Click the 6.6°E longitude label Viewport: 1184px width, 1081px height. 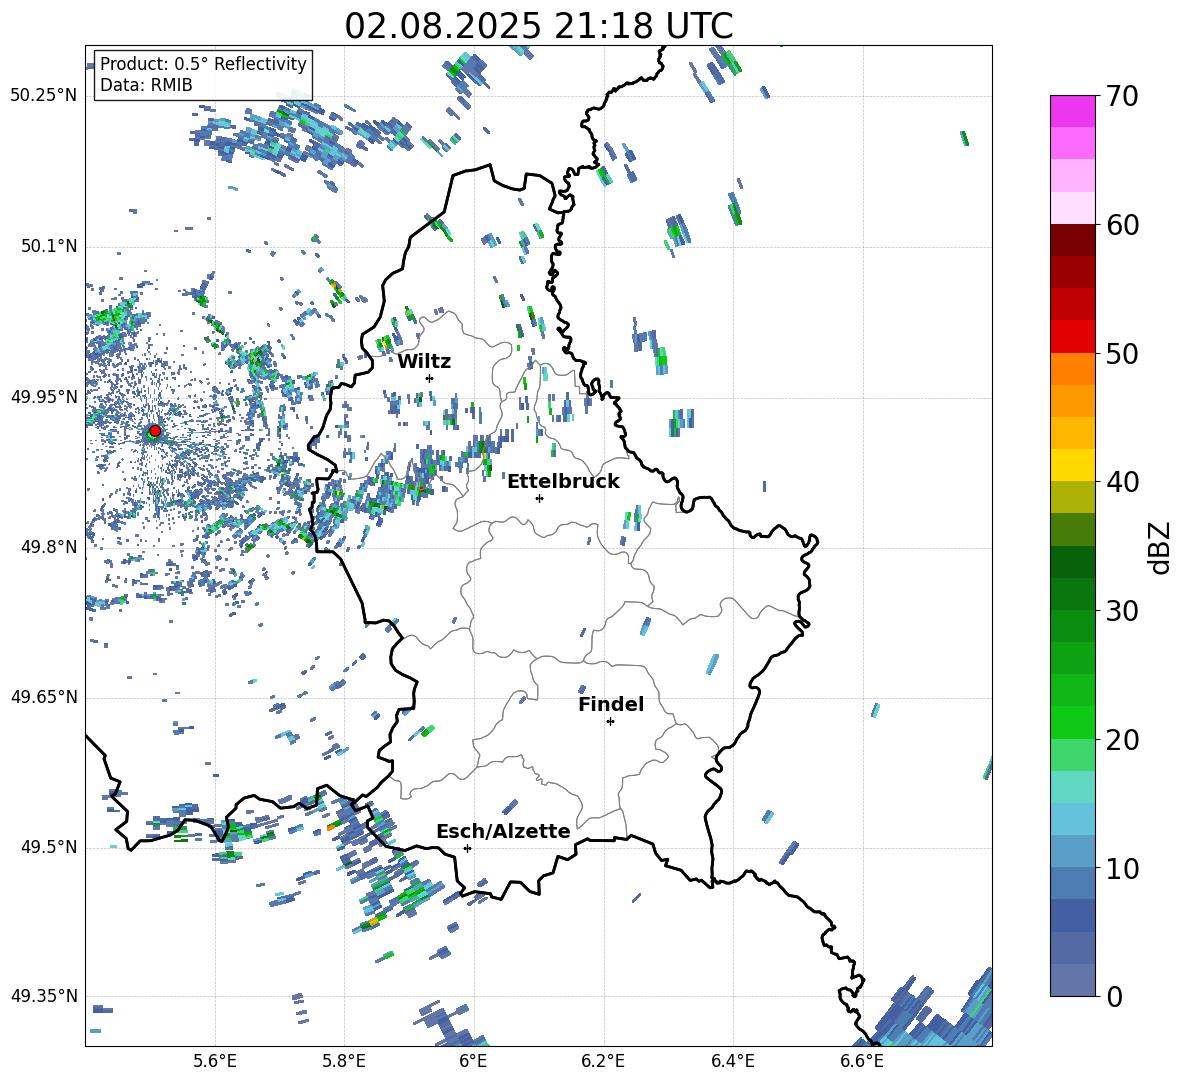pyautogui.click(x=862, y=1062)
